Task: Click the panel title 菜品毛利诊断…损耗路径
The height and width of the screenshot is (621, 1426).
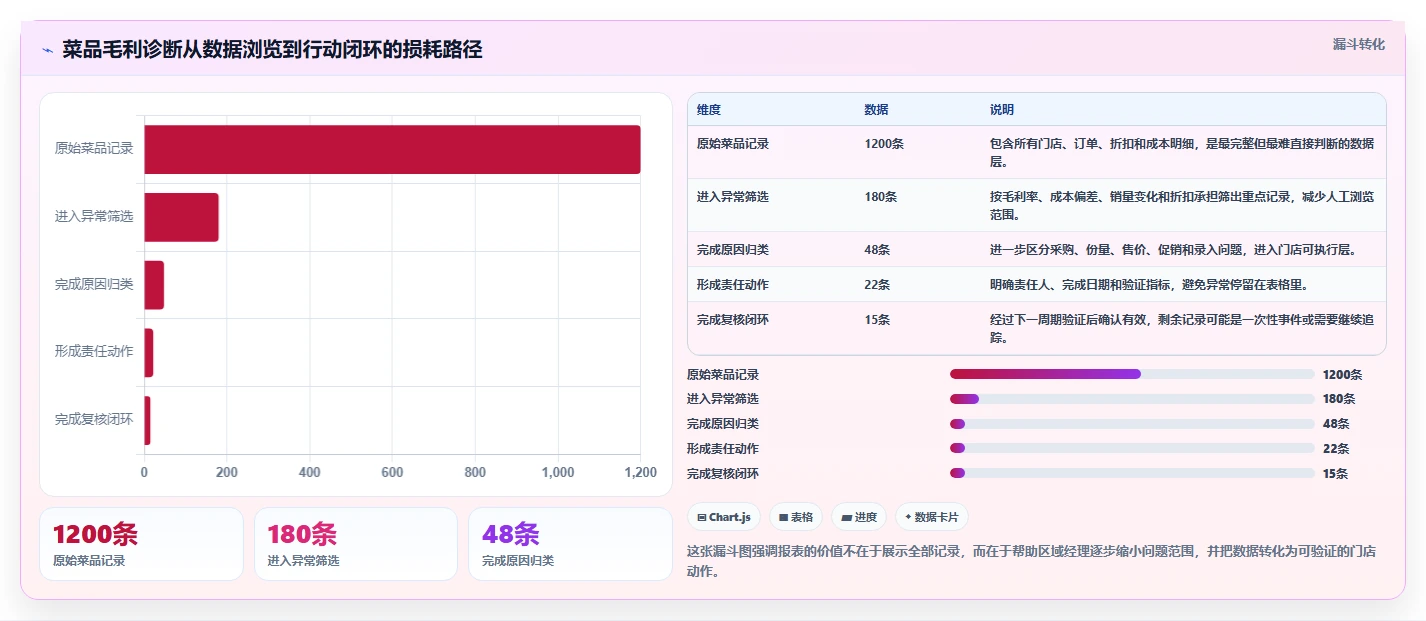Action: [x=272, y=49]
